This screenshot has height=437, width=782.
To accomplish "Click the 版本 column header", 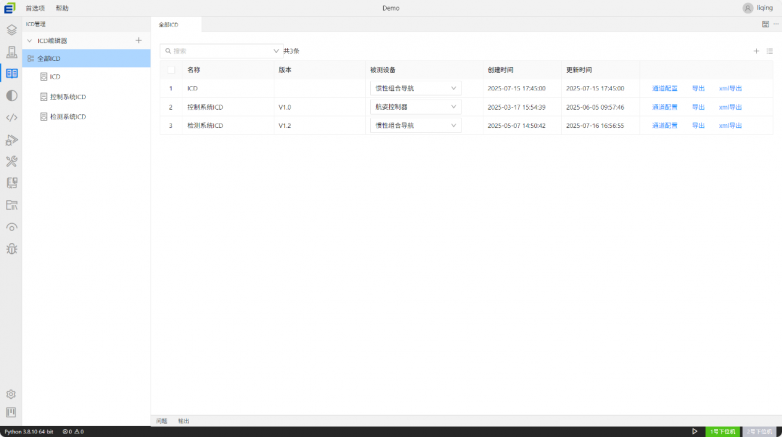I will 285,70.
